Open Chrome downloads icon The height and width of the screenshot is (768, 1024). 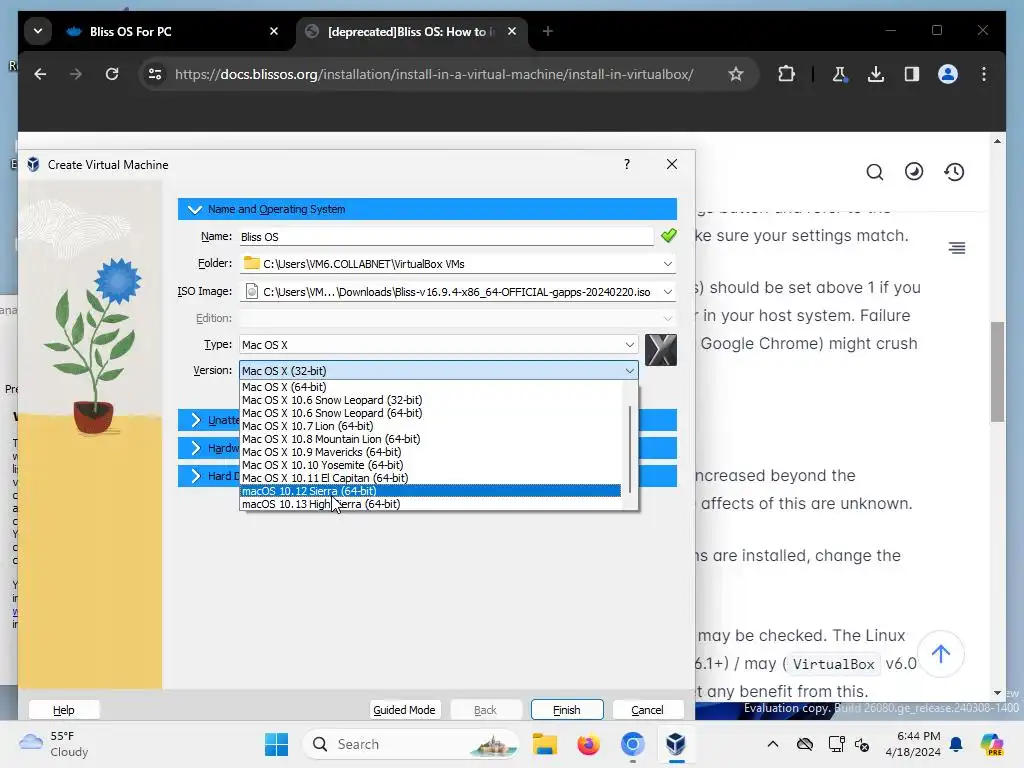click(876, 74)
